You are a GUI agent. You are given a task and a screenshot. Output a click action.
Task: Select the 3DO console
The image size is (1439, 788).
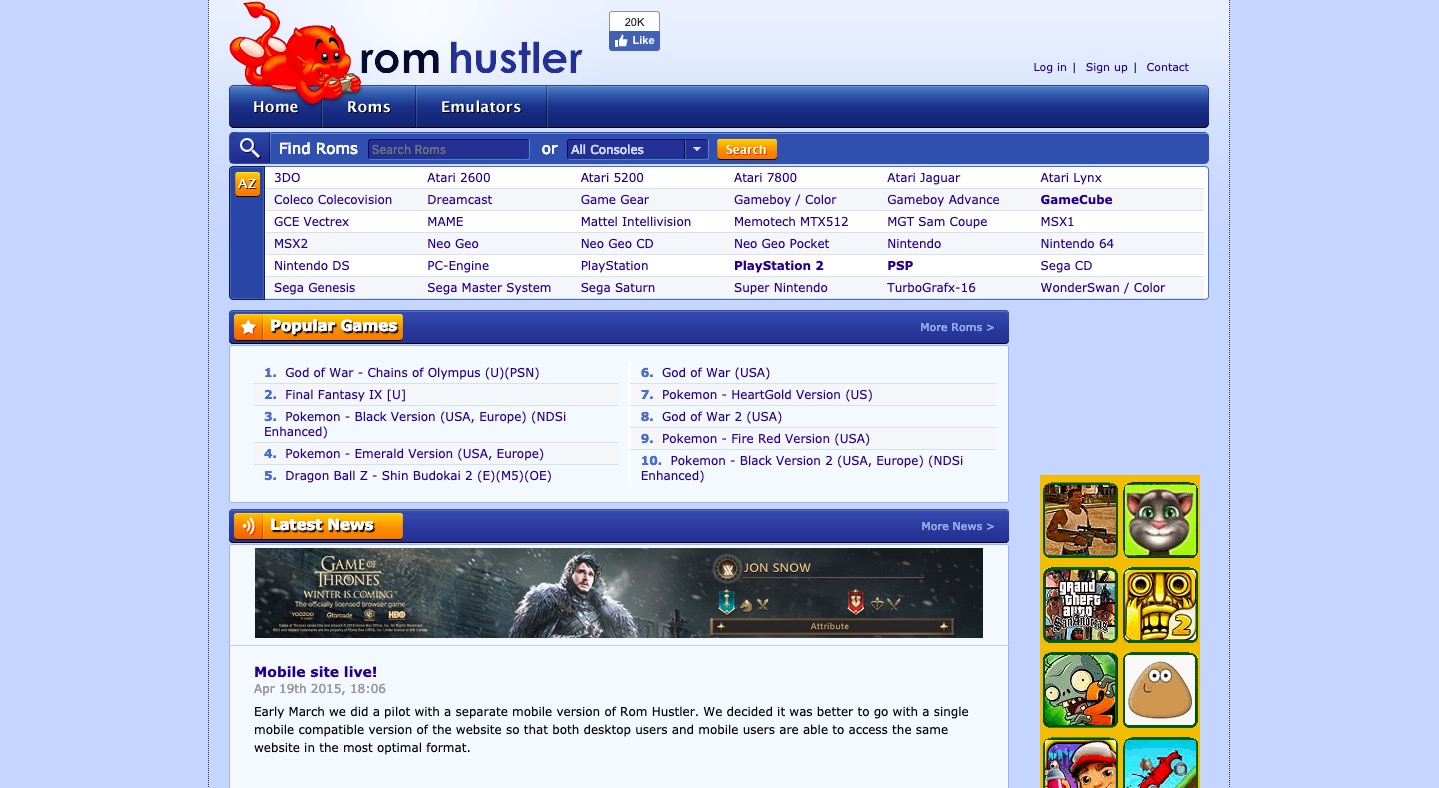coord(287,178)
